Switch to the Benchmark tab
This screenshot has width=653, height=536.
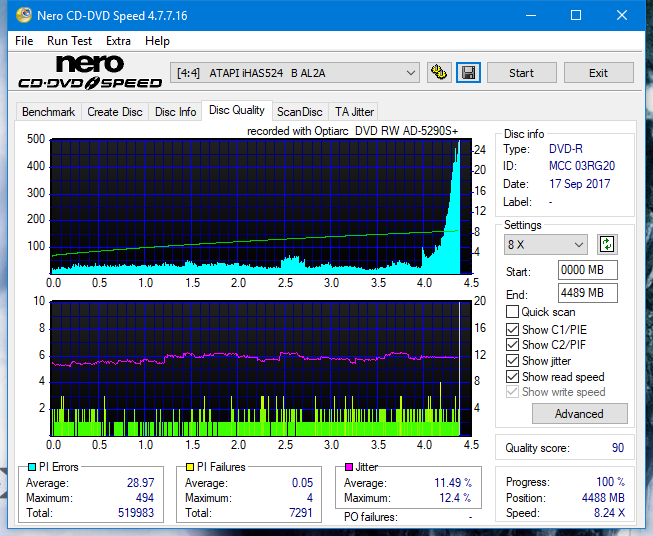pyautogui.click(x=49, y=112)
